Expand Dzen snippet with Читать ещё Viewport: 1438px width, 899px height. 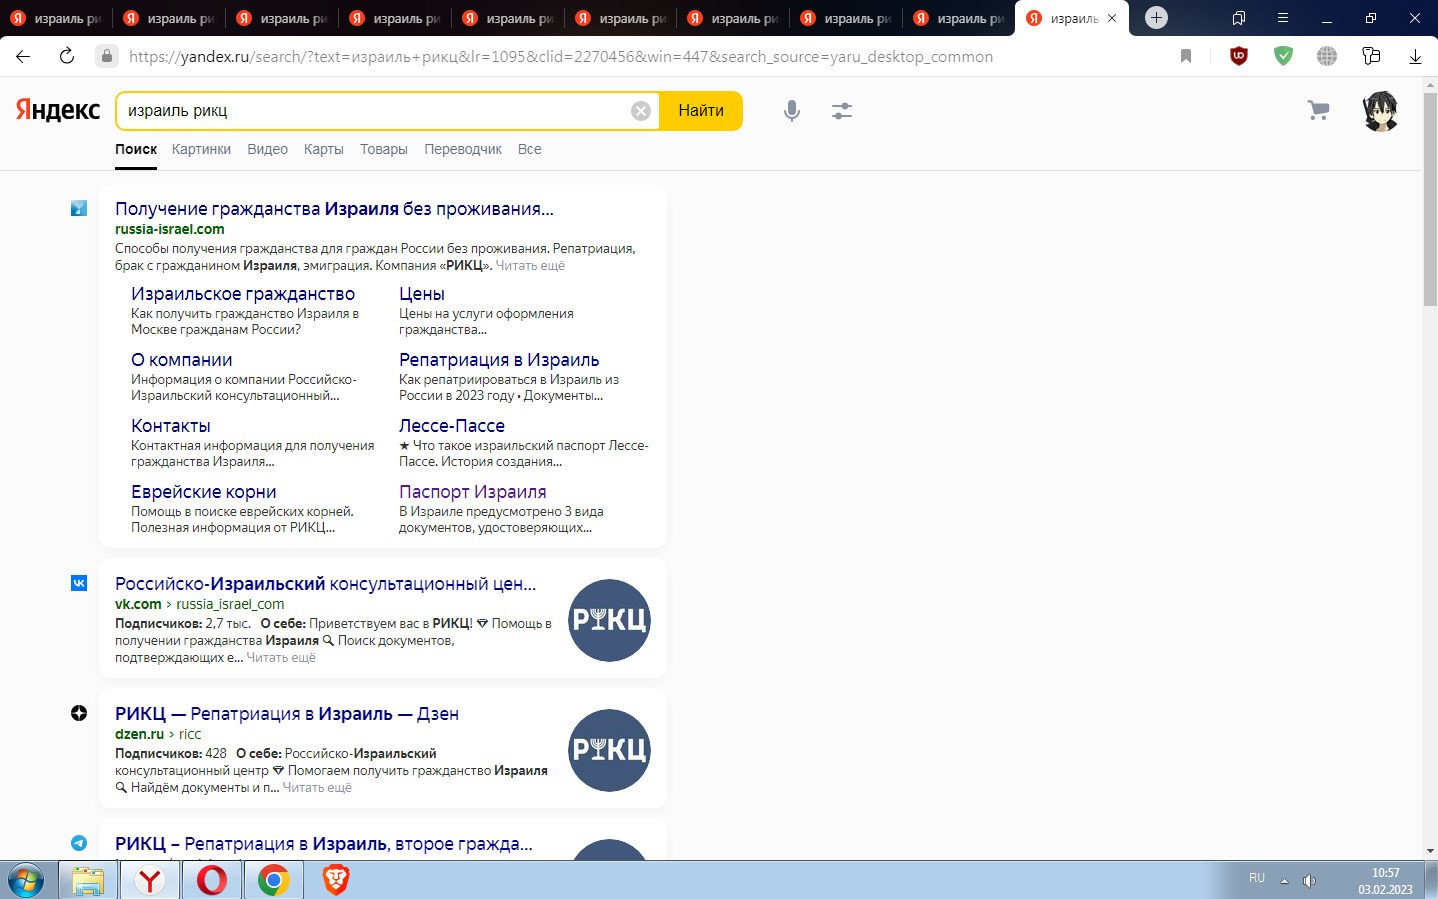(x=317, y=787)
